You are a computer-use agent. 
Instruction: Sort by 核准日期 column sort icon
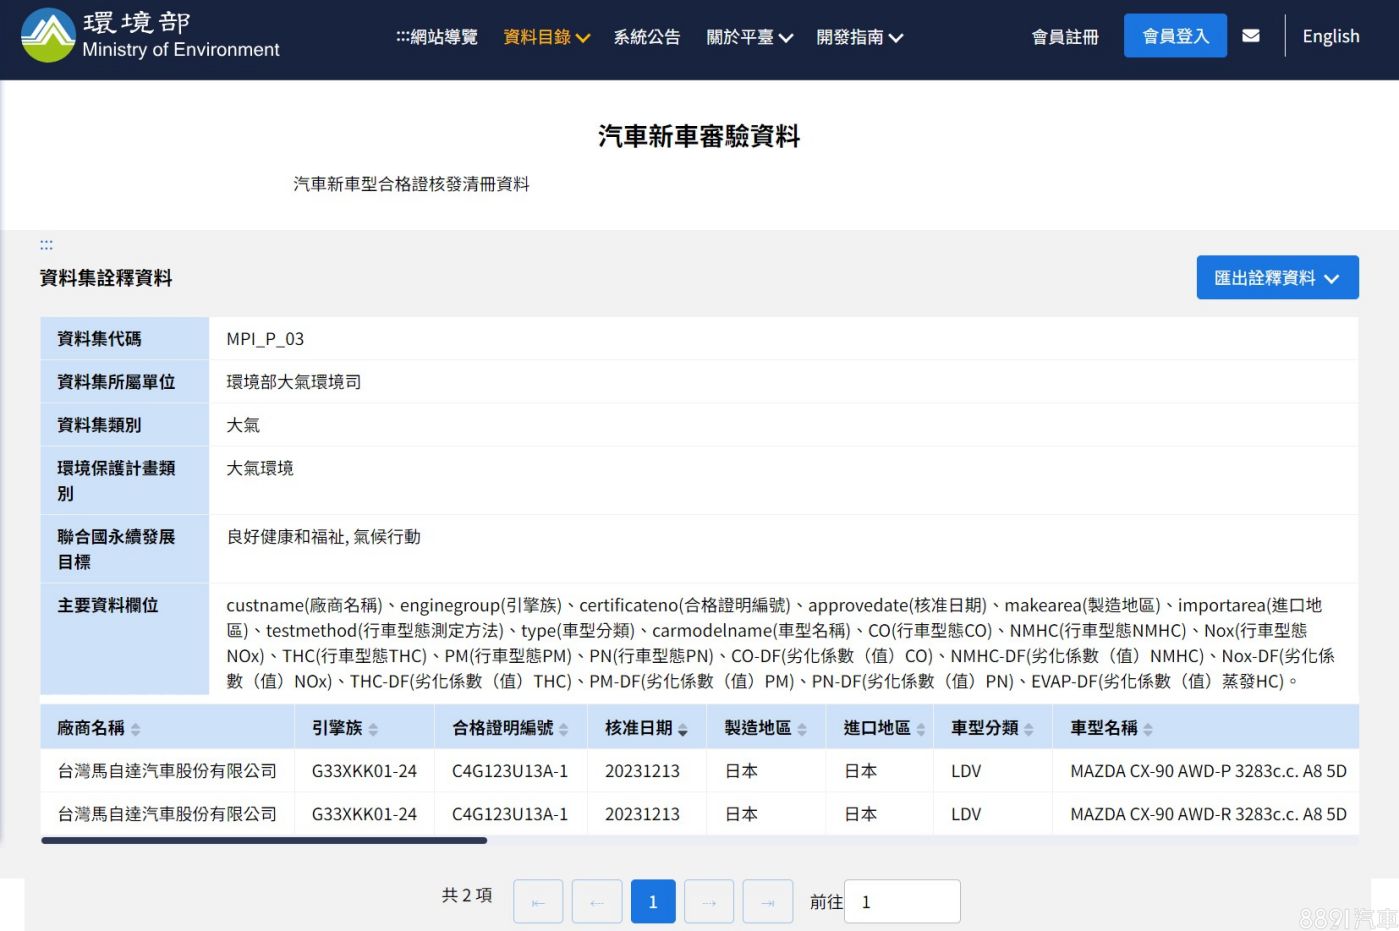(683, 730)
